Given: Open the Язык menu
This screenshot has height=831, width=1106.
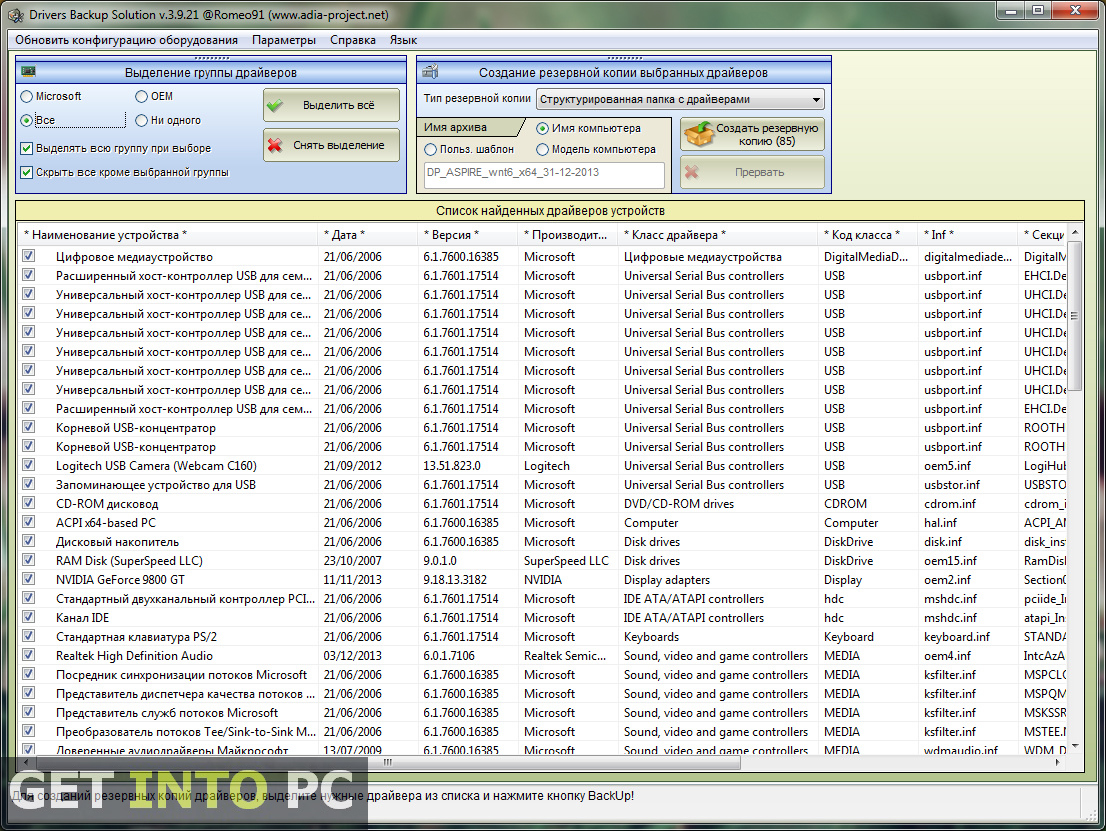Looking at the screenshot, I should (403, 40).
